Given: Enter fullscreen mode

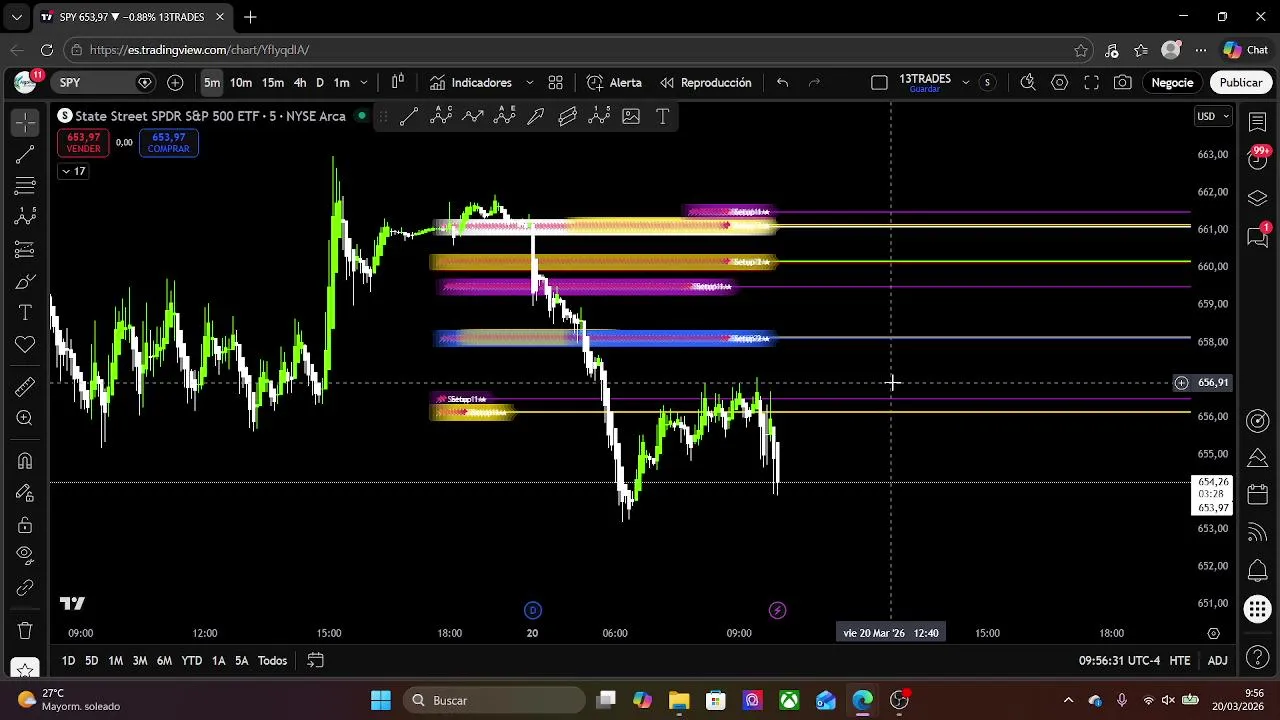Looking at the screenshot, I should 1092,82.
